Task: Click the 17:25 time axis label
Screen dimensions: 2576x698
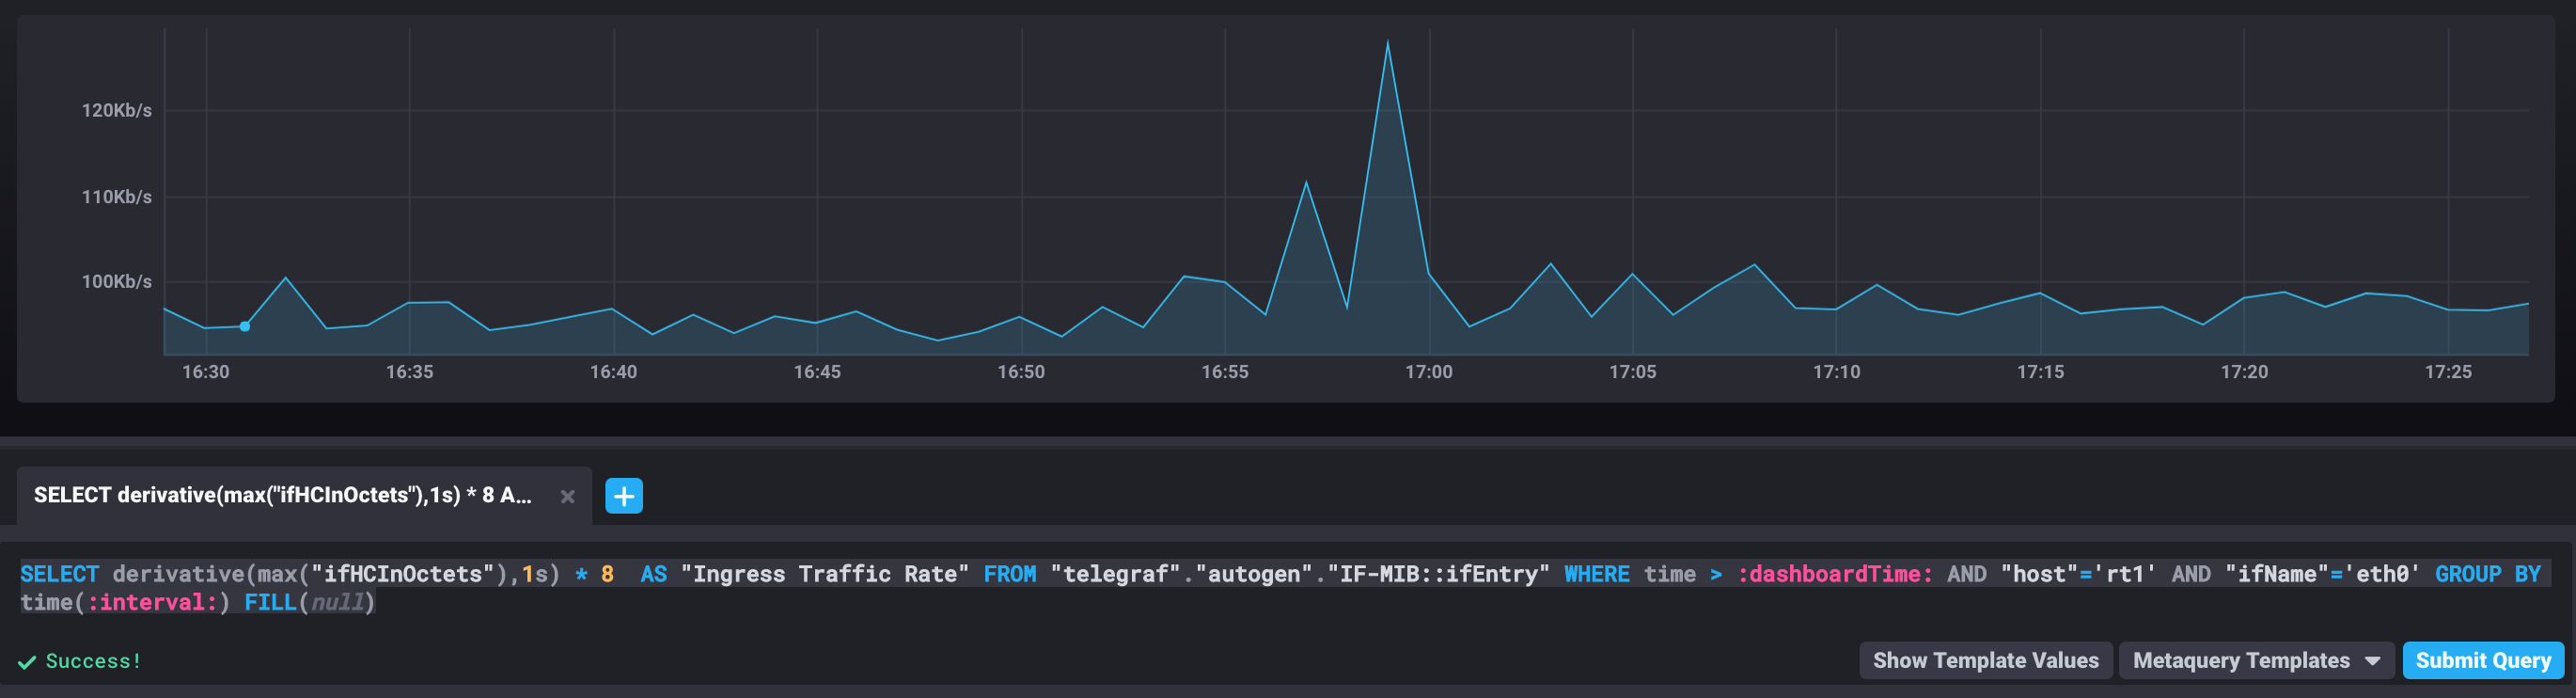Action: point(2447,372)
